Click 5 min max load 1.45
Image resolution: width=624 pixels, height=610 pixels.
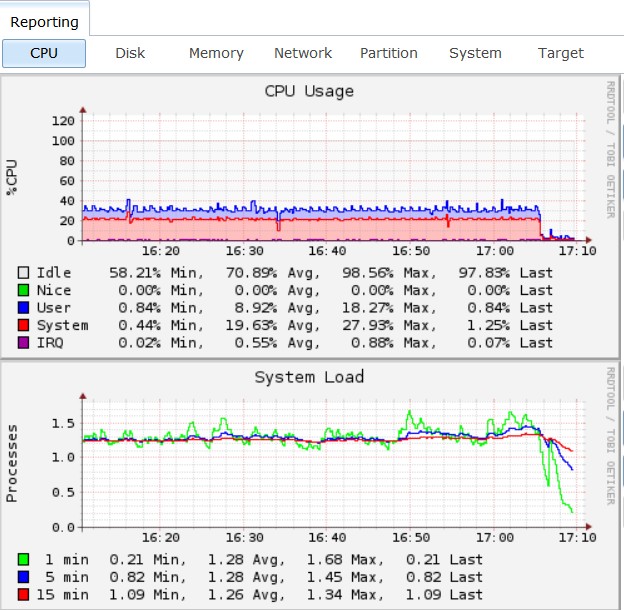click(324, 577)
